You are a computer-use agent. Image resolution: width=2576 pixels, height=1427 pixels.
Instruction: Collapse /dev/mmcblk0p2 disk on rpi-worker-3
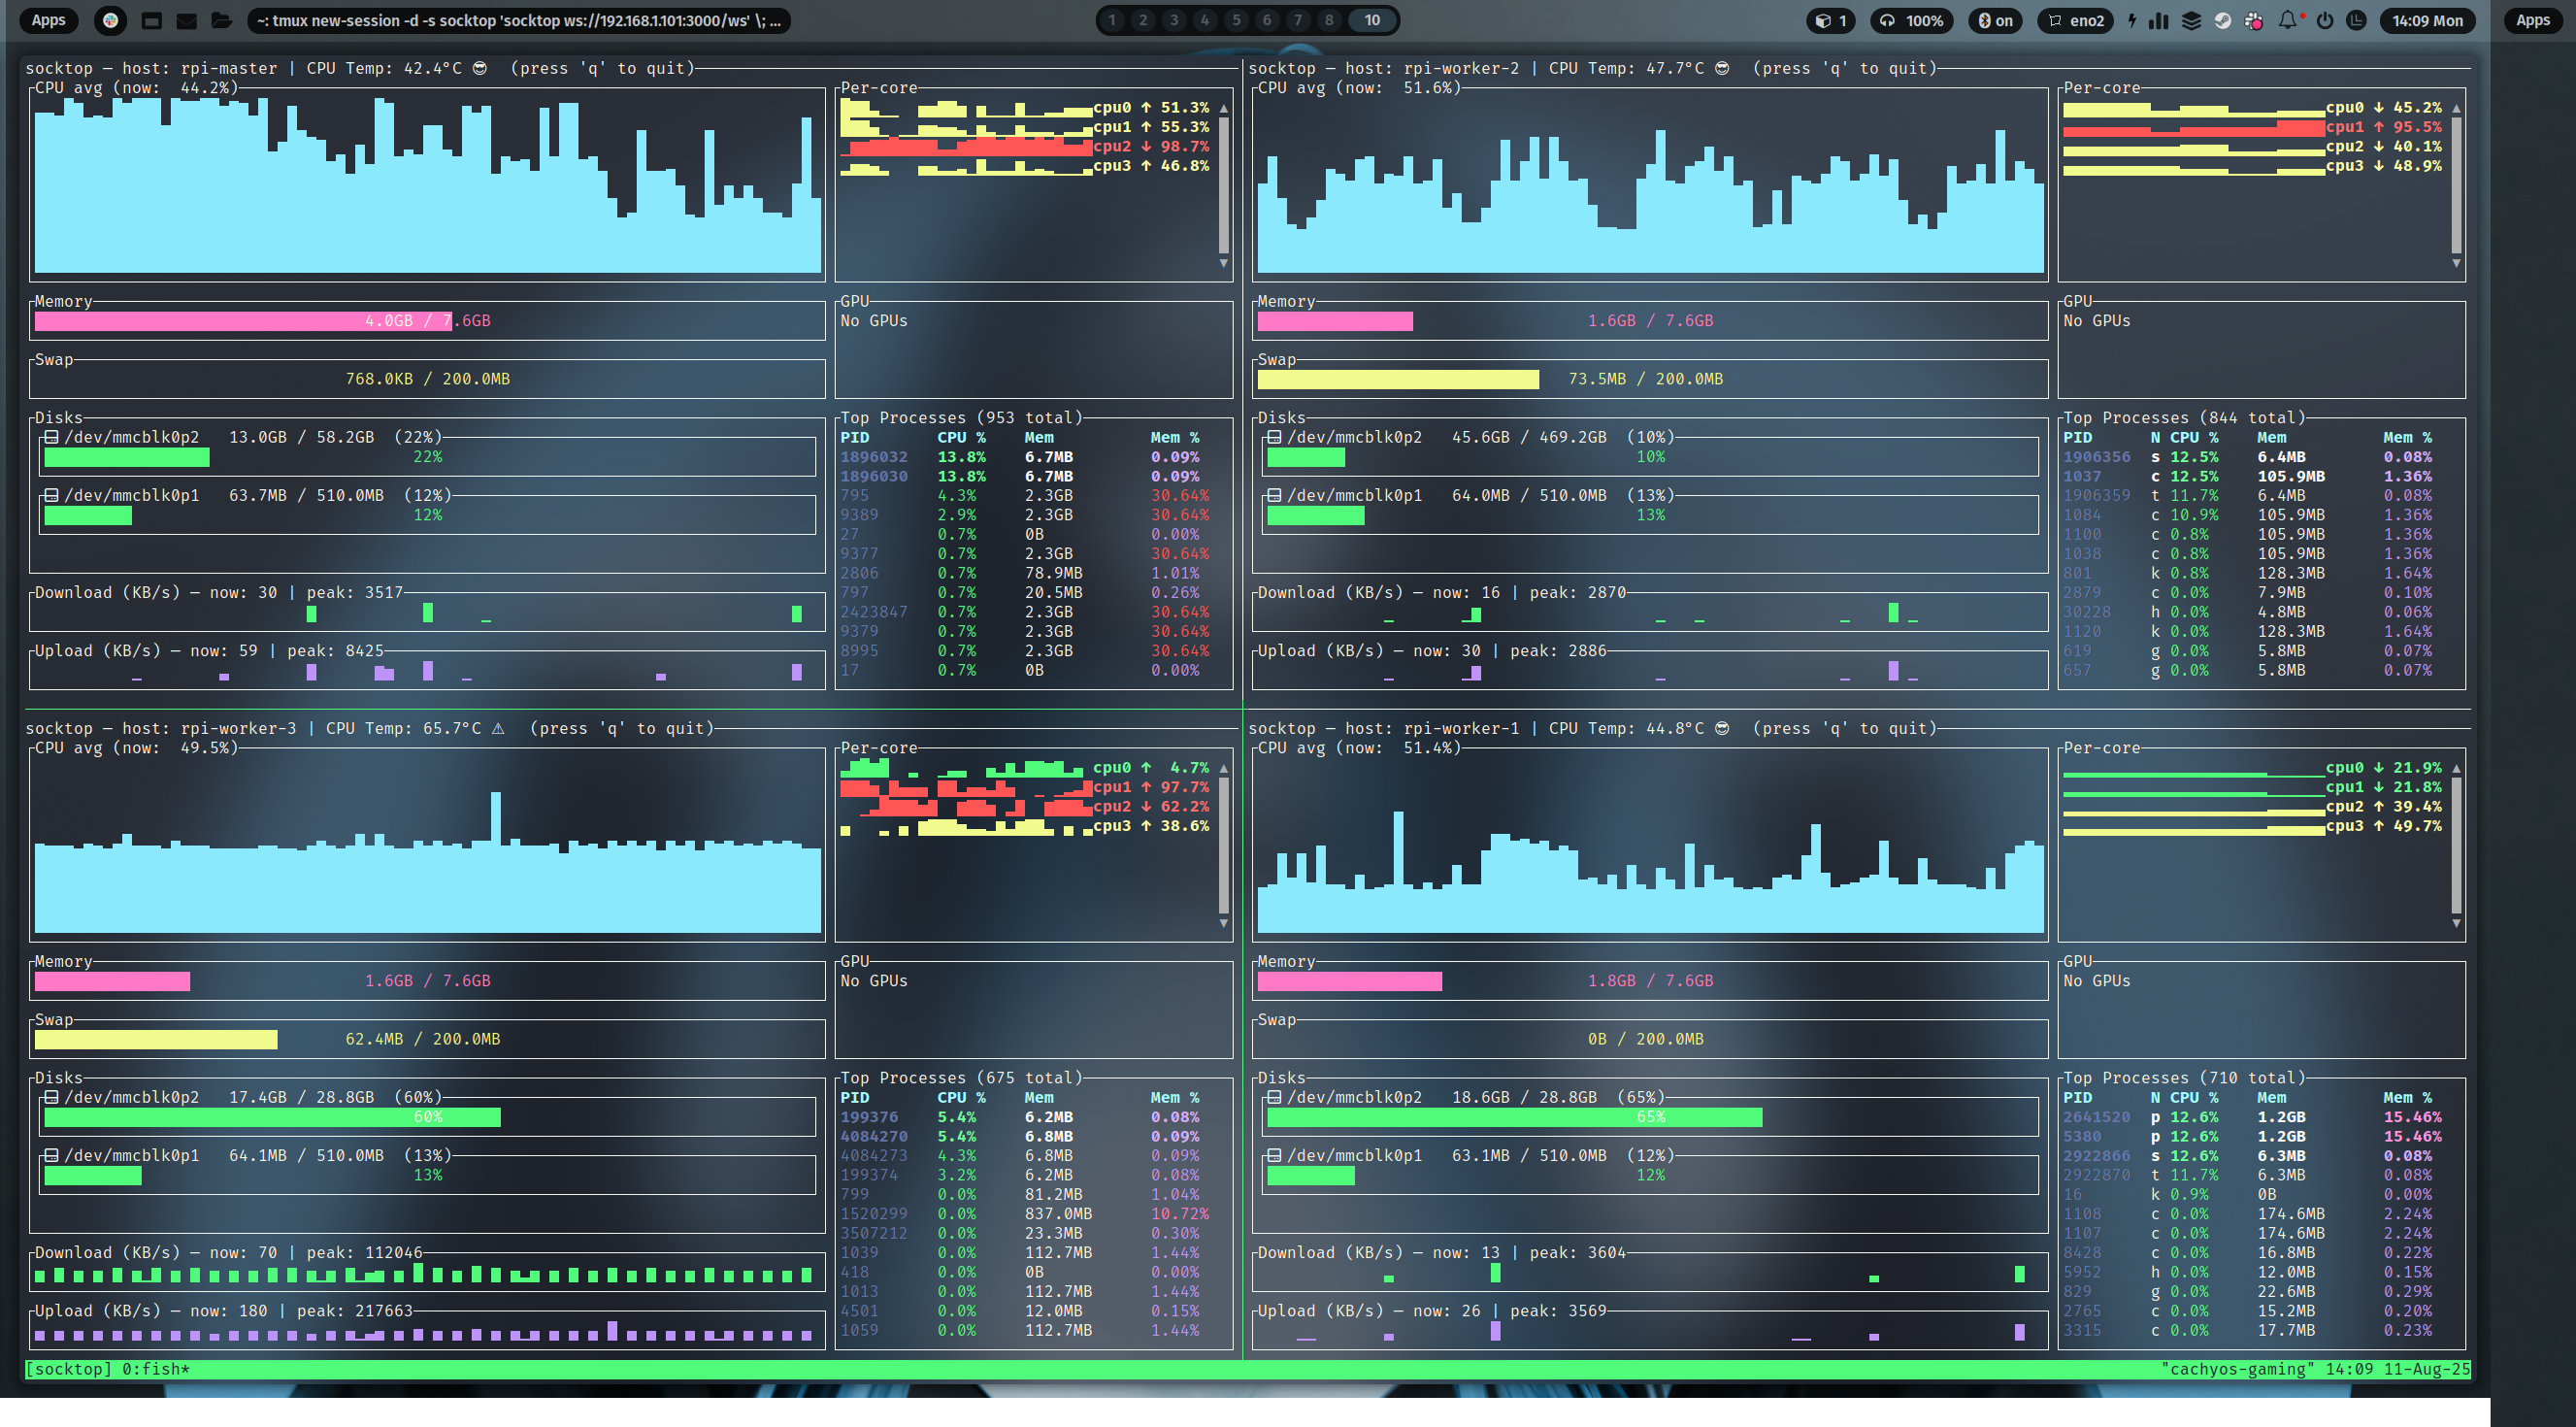pos(51,1097)
